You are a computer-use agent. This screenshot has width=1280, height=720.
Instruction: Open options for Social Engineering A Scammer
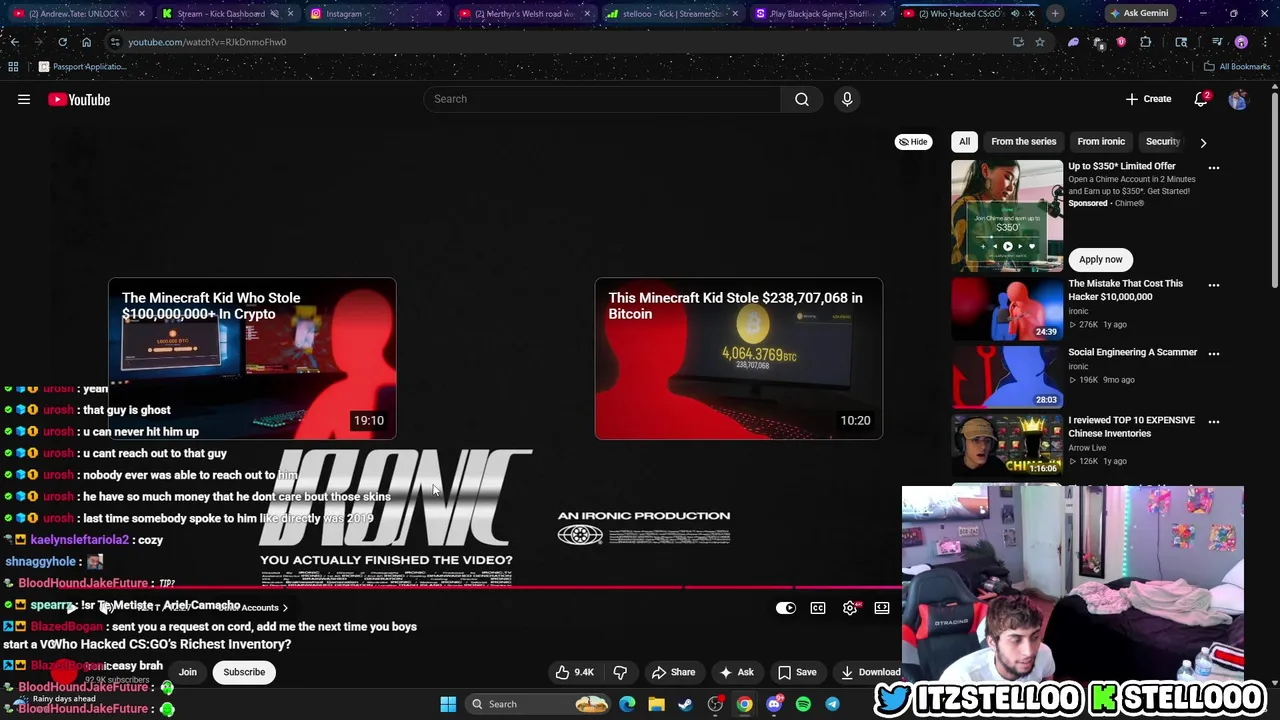tap(1214, 353)
